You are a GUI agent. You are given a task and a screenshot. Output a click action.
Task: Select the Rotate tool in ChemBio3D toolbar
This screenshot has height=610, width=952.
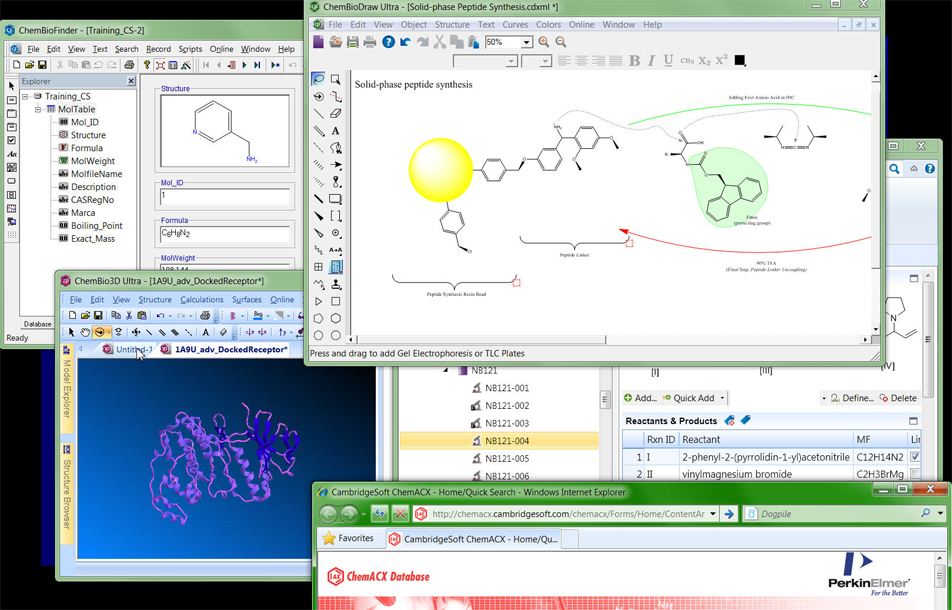[x=101, y=332]
